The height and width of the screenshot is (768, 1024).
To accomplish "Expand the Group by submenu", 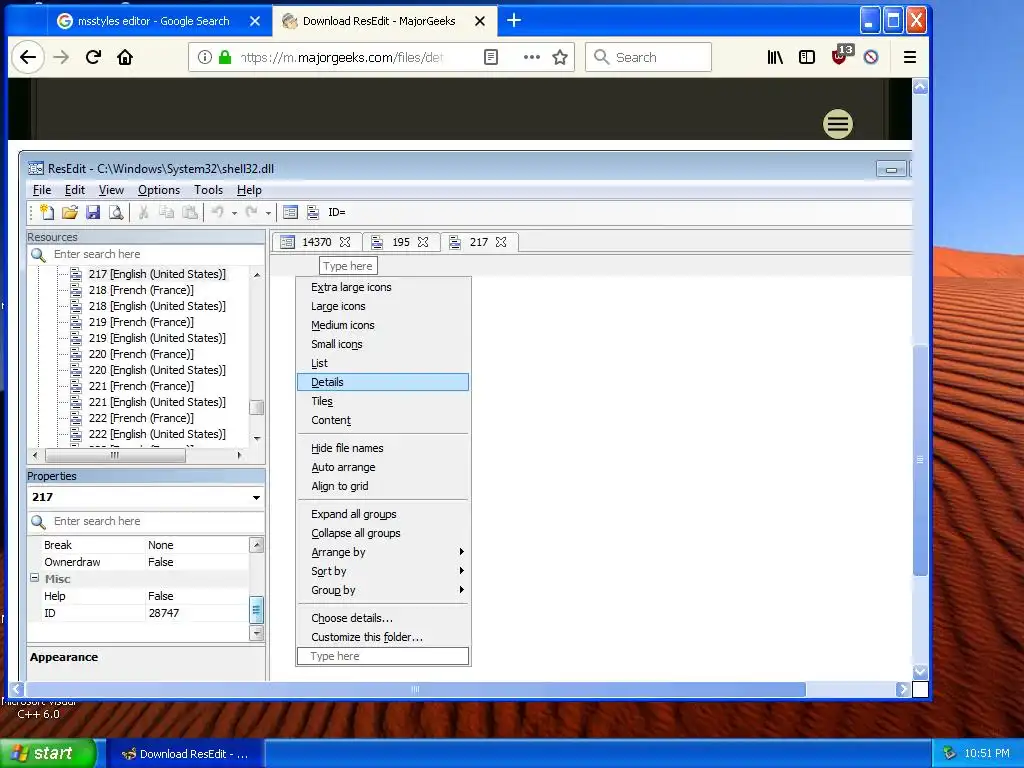I will (383, 590).
